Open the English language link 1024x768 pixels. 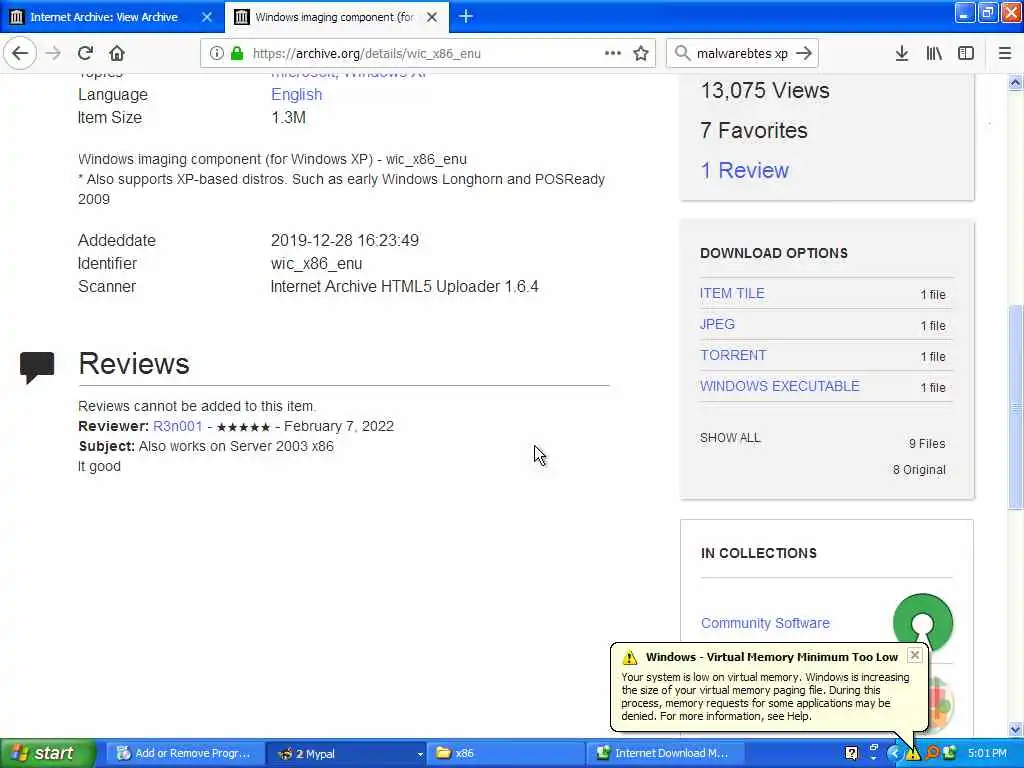296,95
